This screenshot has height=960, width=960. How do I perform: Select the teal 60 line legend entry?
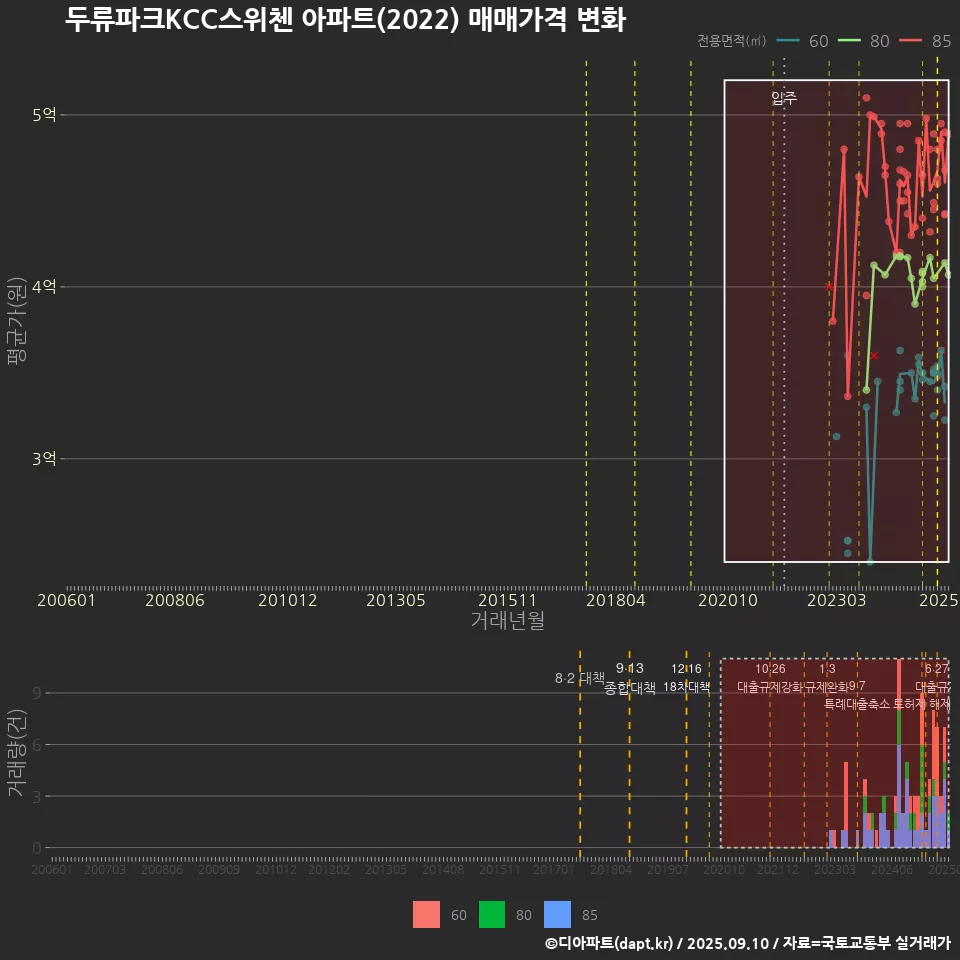pyautogui.click(x=802, y=41)
